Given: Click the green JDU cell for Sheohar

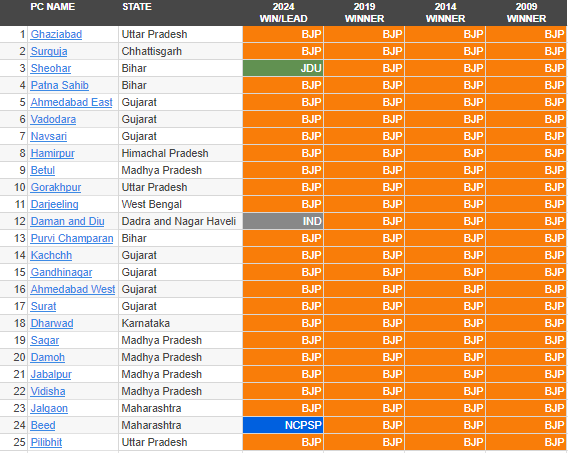Looking at the screenshot, I should [x=283, y=68].
